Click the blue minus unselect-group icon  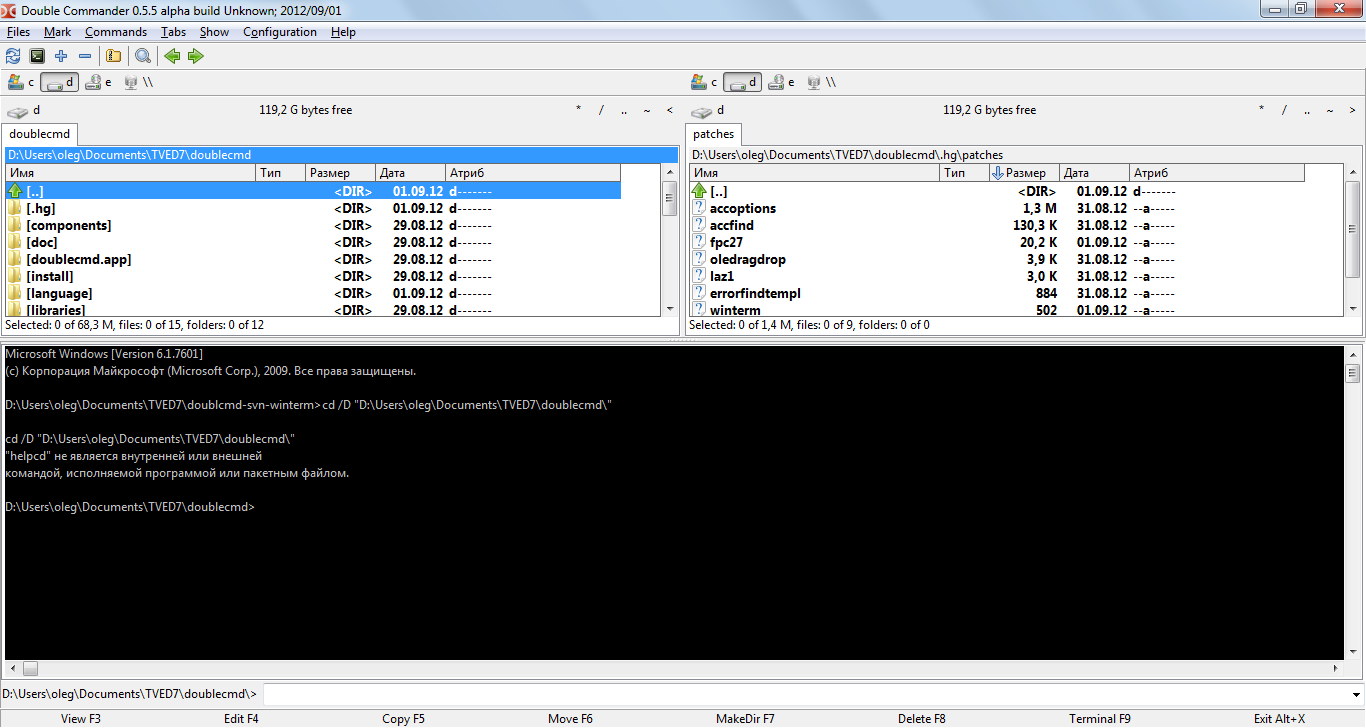[85, 56]
